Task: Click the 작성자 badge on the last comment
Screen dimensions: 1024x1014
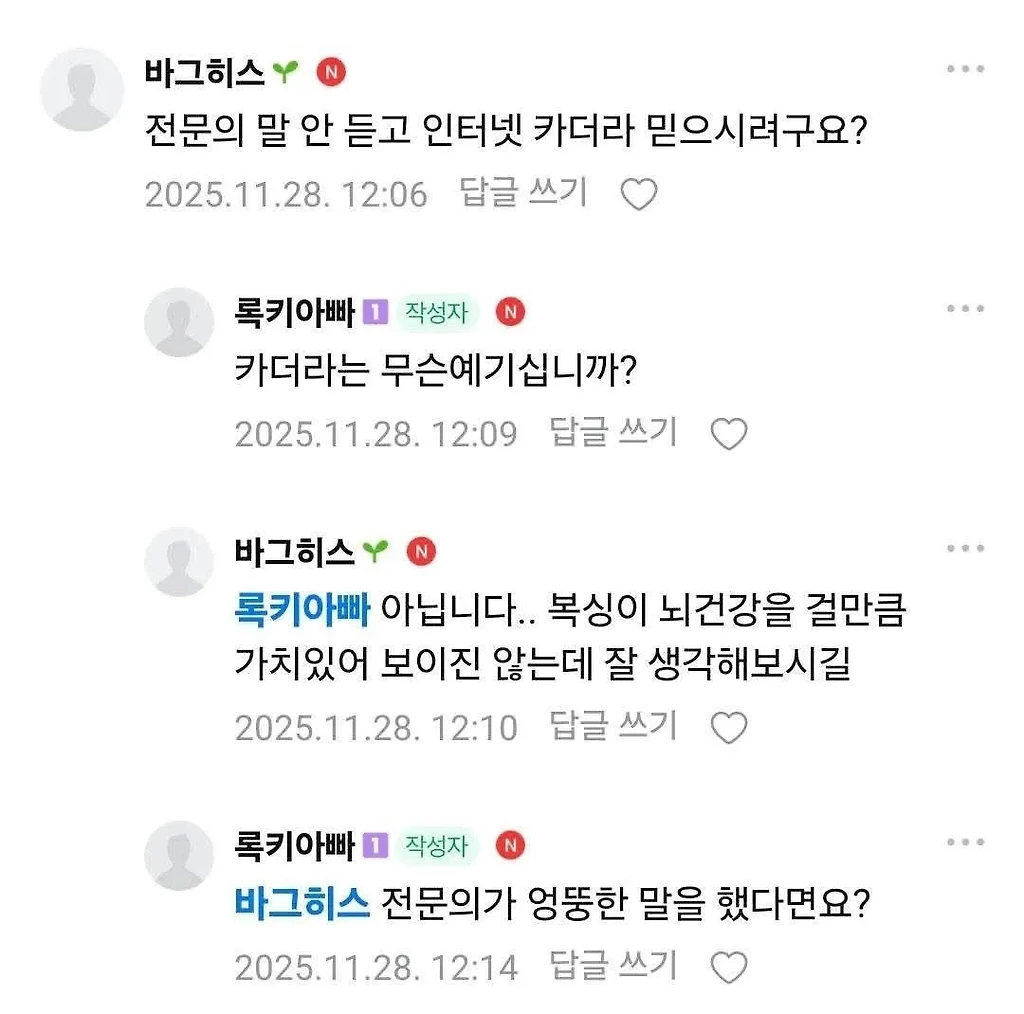Action: click(x=434, y=845)
